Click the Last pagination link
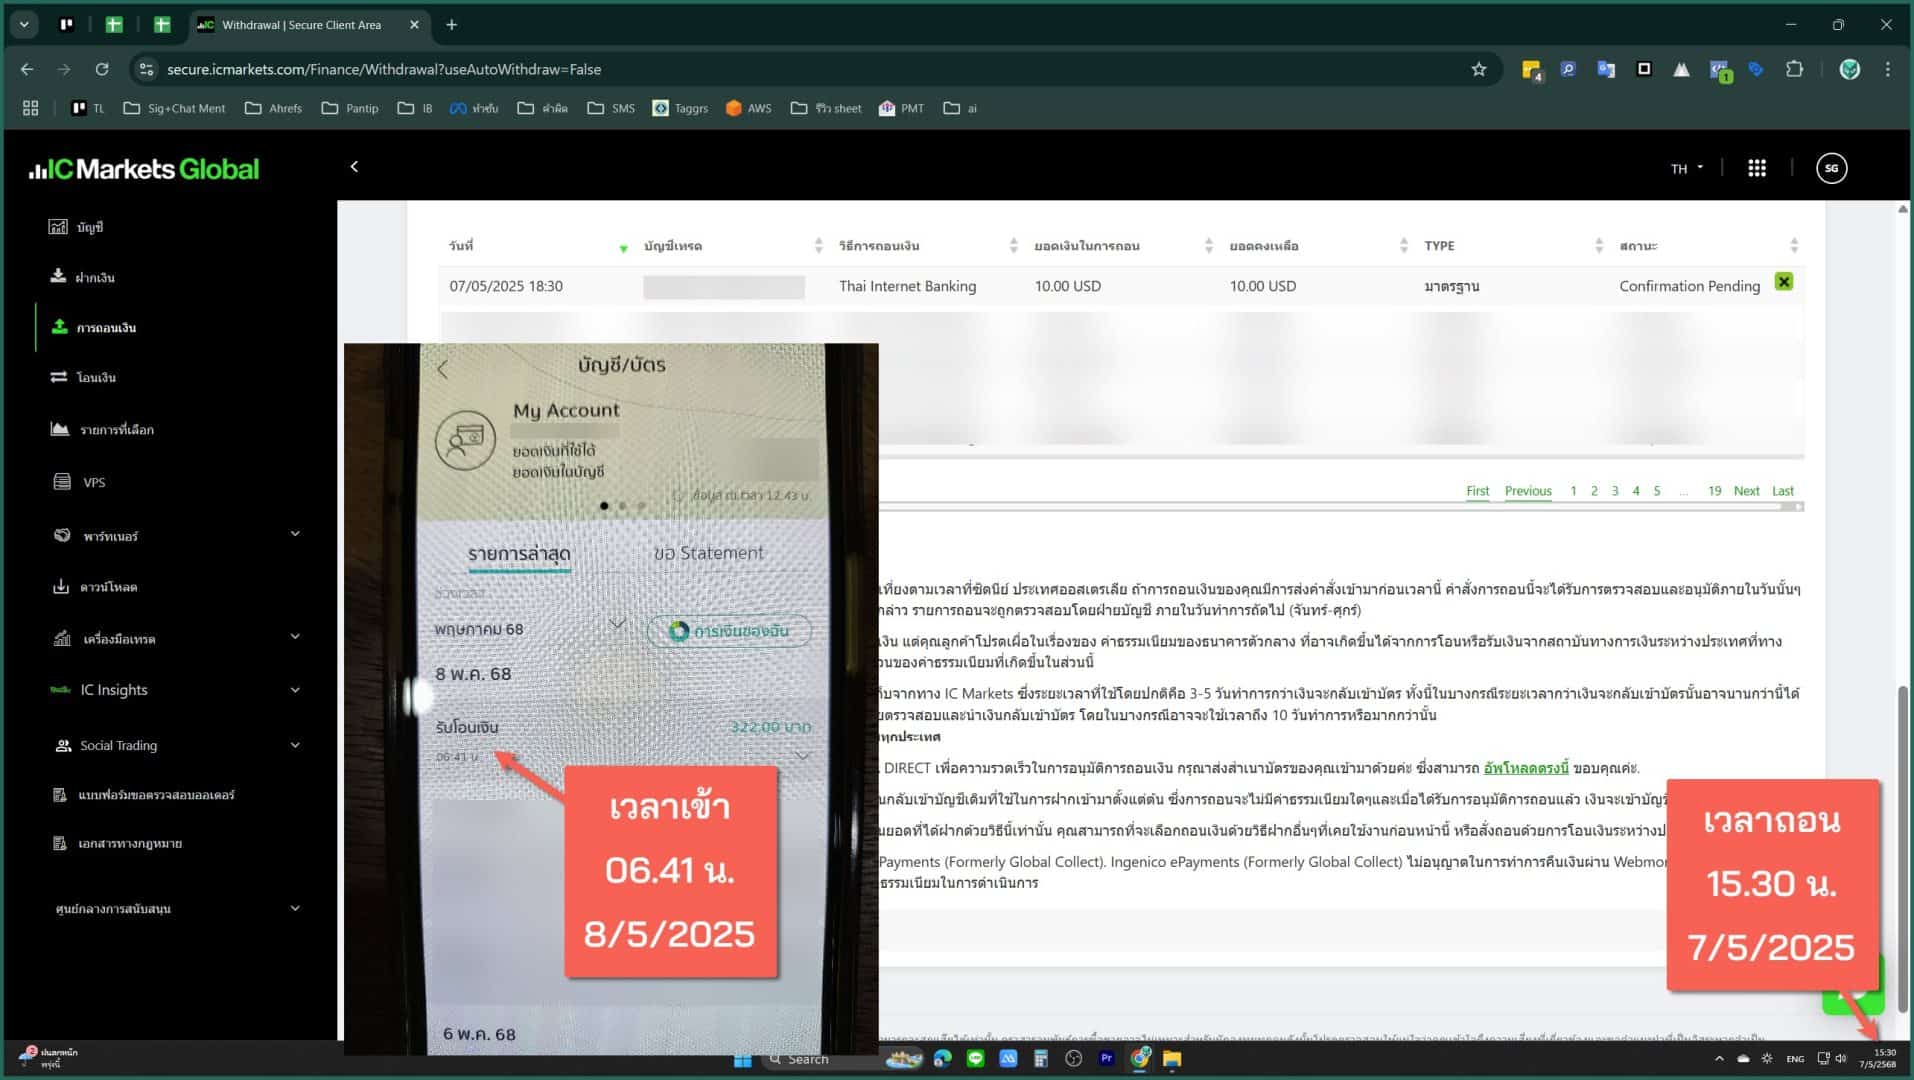Screen dimensions: 1914x1080 pyautogui.click(x=1782, y=491)
